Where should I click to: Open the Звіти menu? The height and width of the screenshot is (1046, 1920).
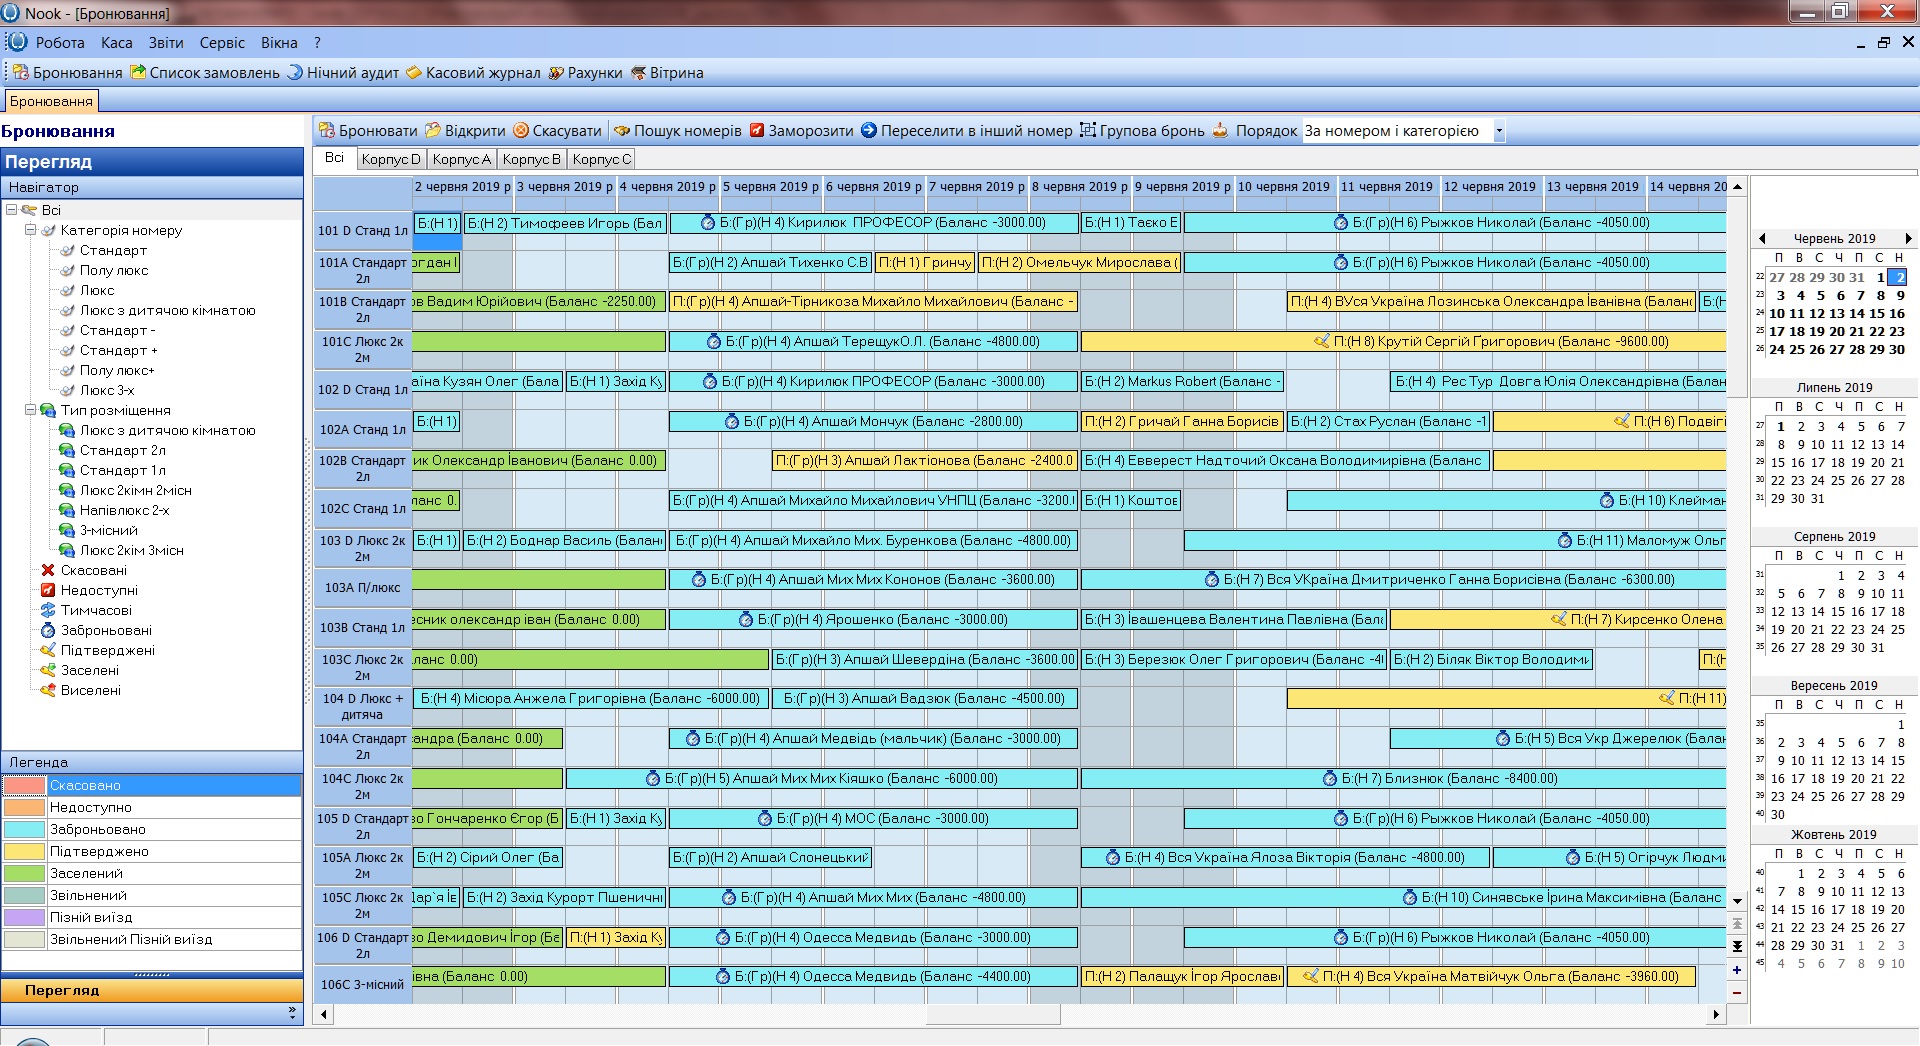(166, 43)
